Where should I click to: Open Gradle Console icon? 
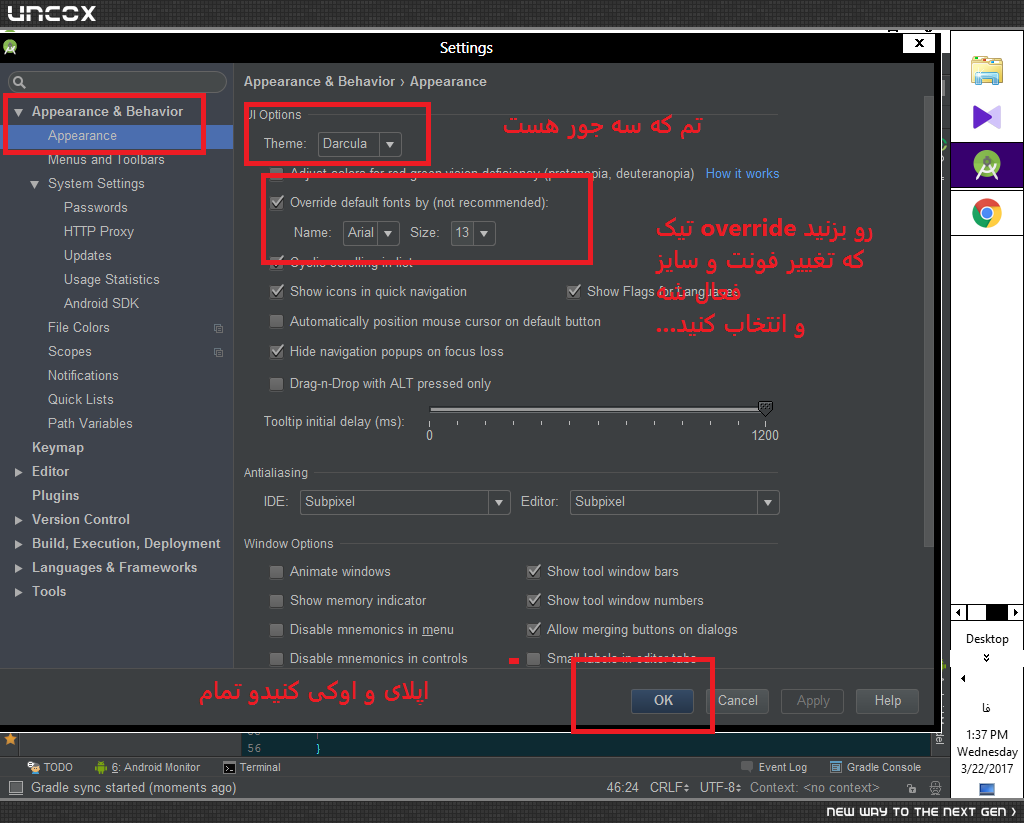(835, 767)
